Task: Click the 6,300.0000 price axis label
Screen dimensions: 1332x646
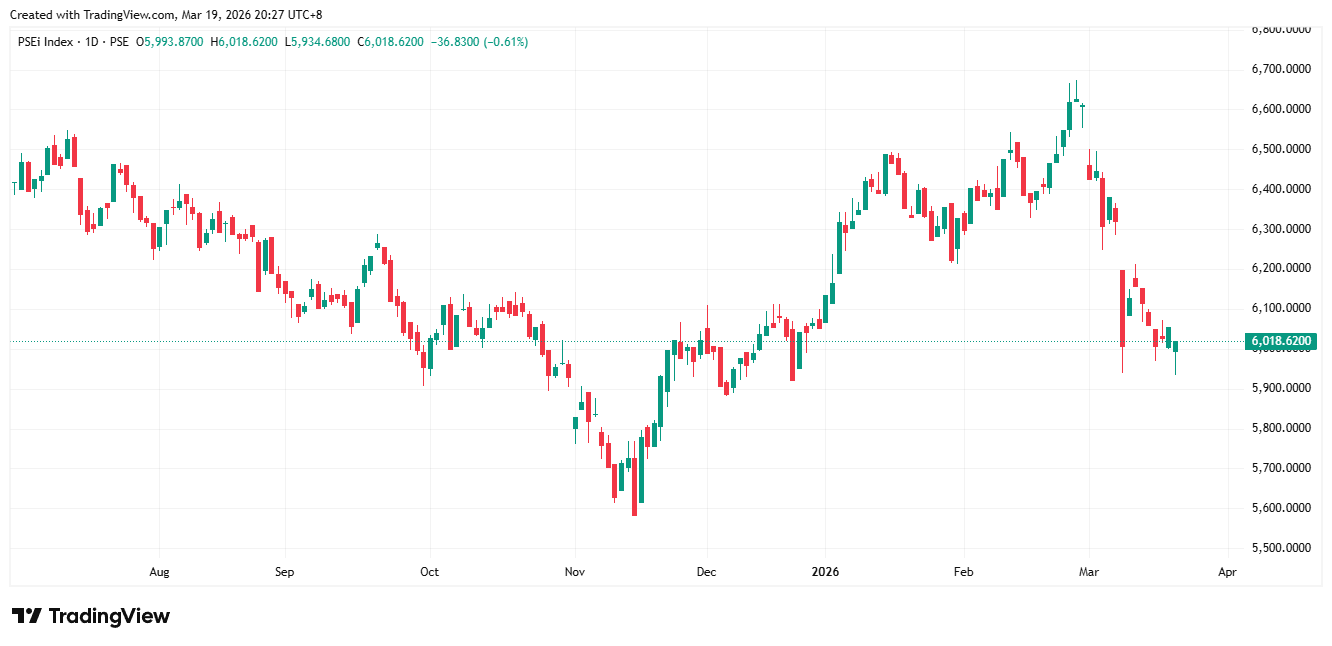Action: (x=1281, y=229)
